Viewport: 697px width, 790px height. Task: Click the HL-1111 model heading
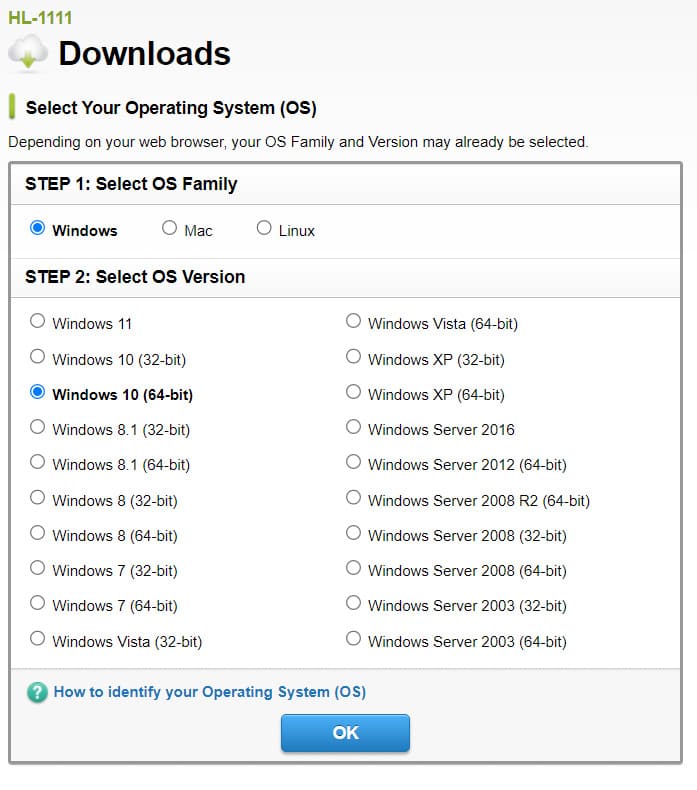(x=40, y=18)
